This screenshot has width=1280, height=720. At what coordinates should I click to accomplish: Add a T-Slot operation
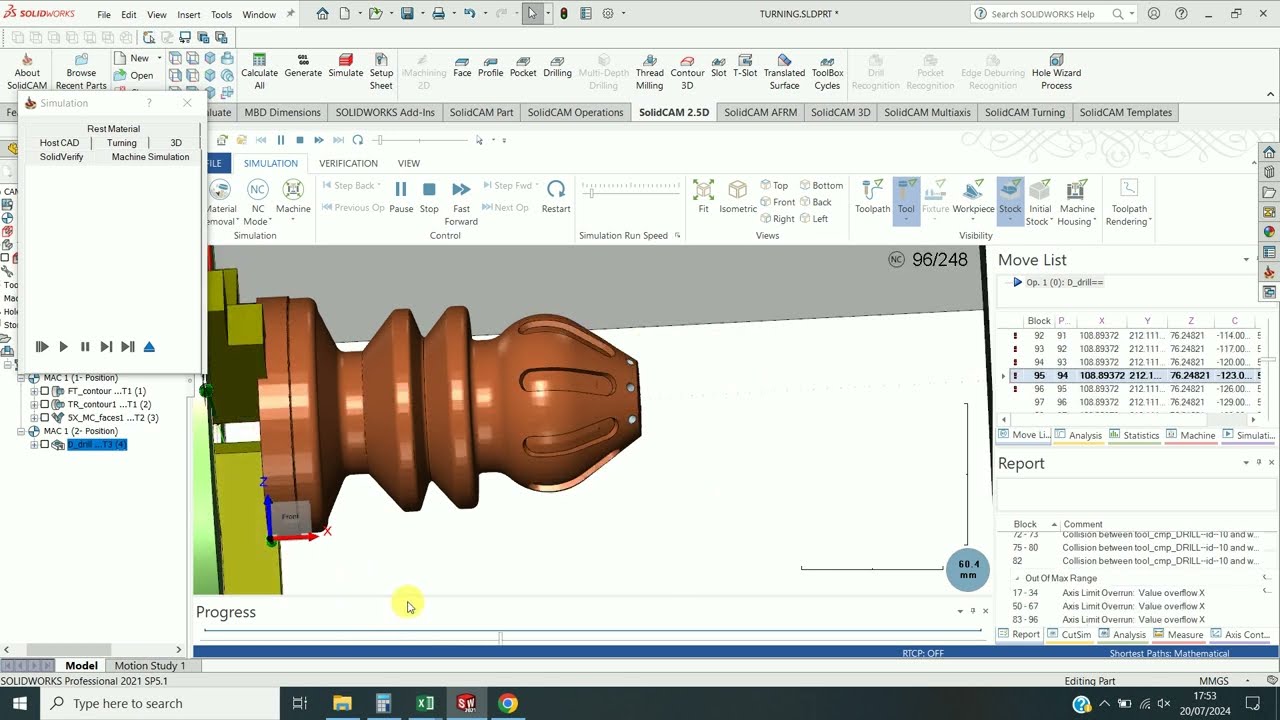[x=745, y=66]
